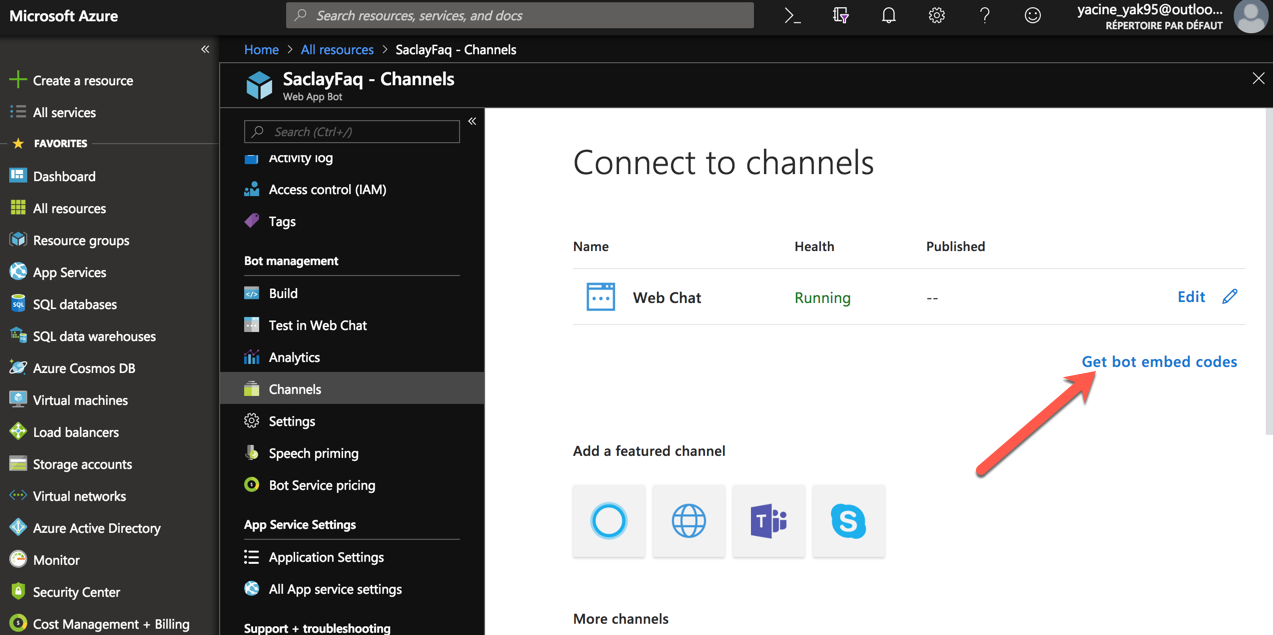
Task: Click the resource menu search box
Action: pos(352,131)
